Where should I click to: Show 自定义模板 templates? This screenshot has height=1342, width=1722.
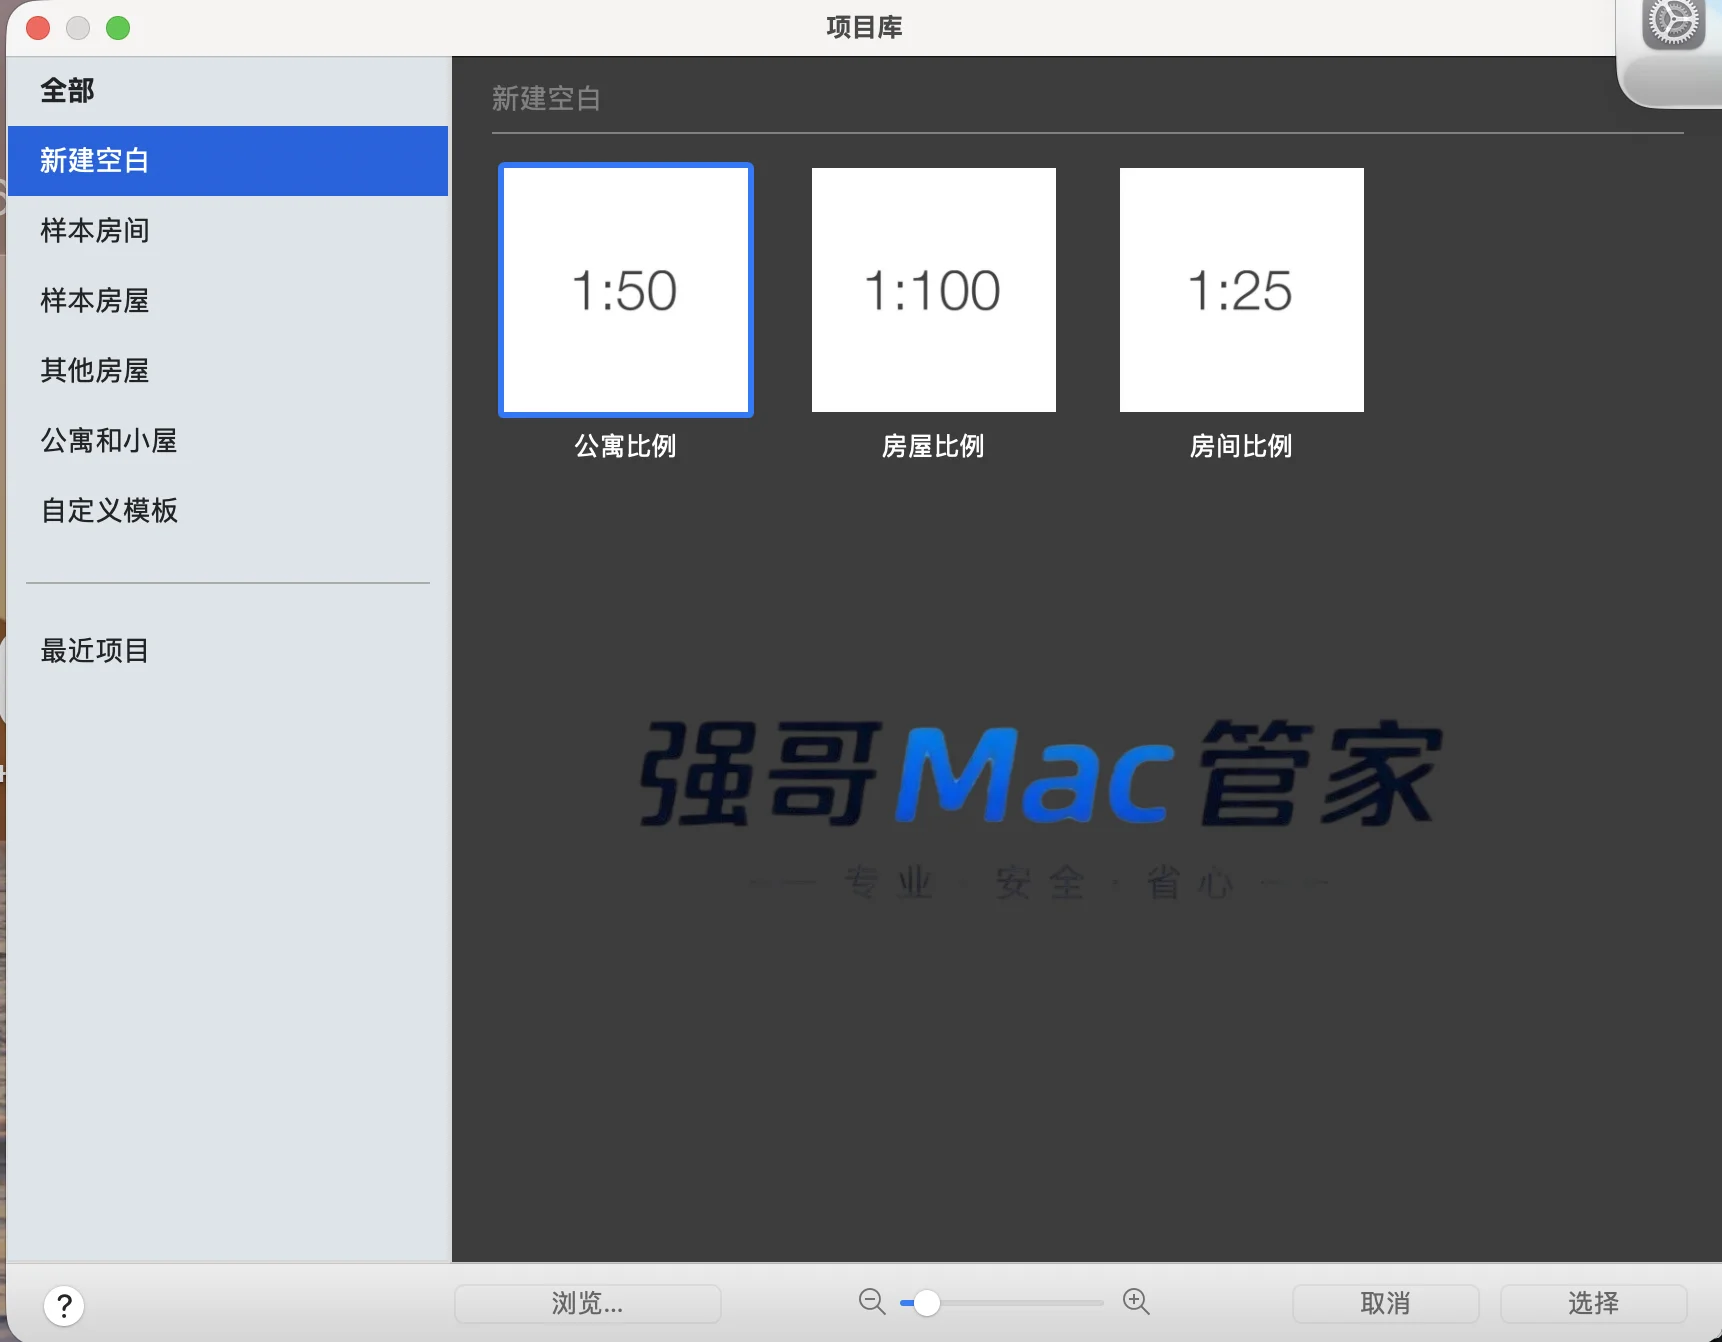point(228,511)
